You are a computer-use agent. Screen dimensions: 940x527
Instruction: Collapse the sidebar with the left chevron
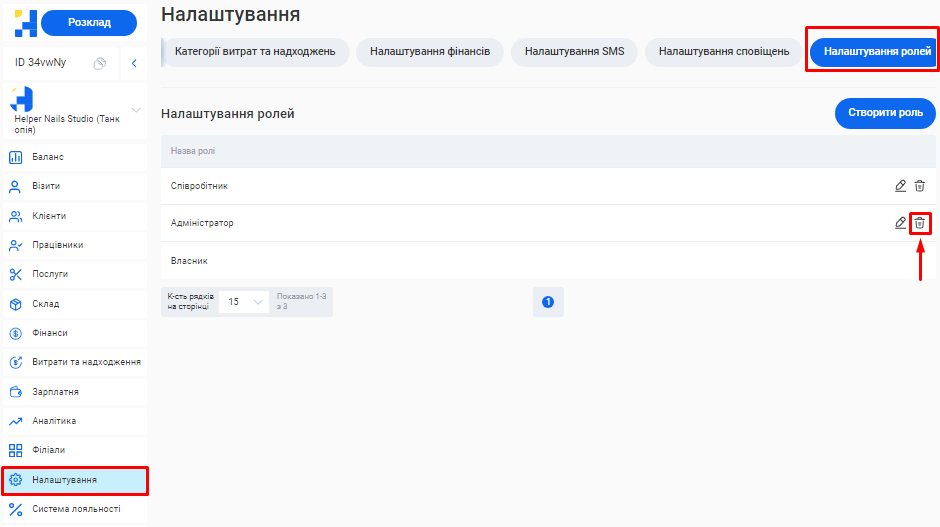[x=135, y=63]
